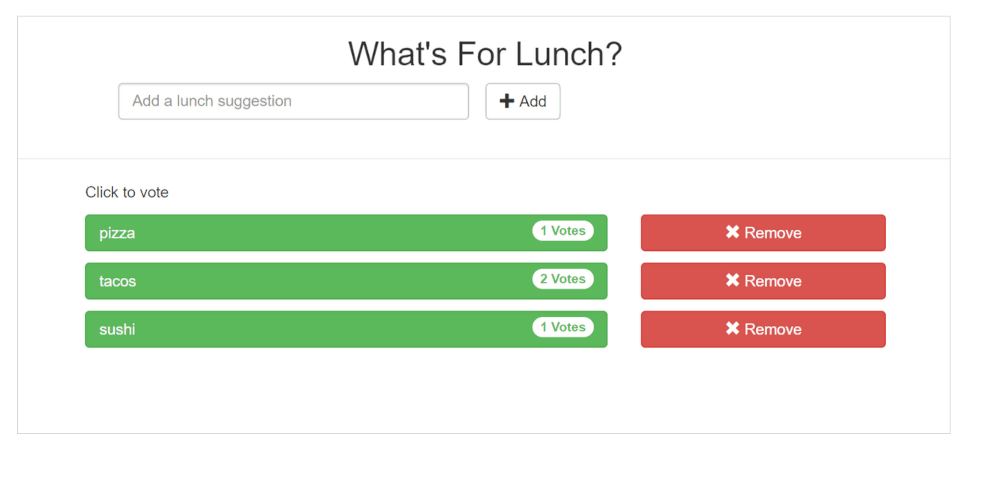Click the X icon in pizza's Remove button
This screenshot has height=479, width=988.
point(732,232)
